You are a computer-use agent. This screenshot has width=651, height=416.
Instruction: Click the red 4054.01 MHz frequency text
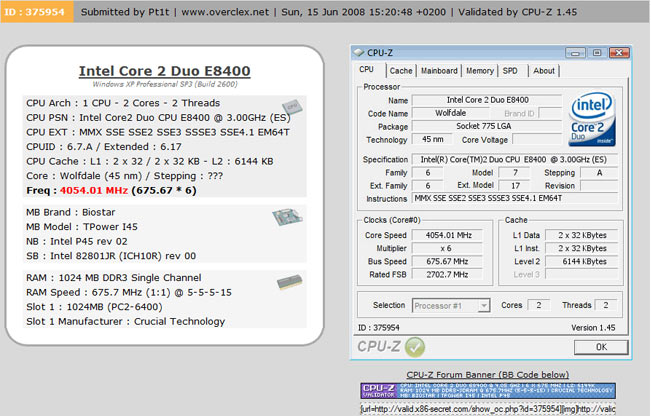tap(94, 191)
